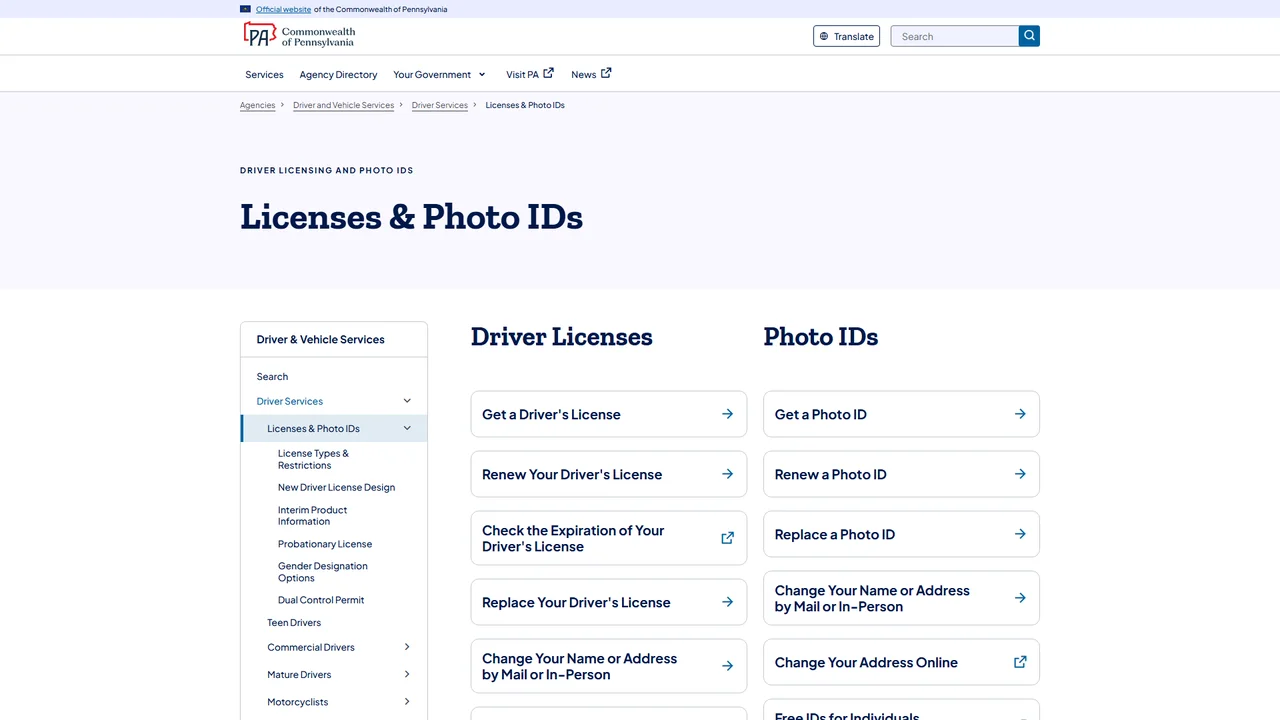Go to Driver and Vehicle Services breadcrumb

343,105
